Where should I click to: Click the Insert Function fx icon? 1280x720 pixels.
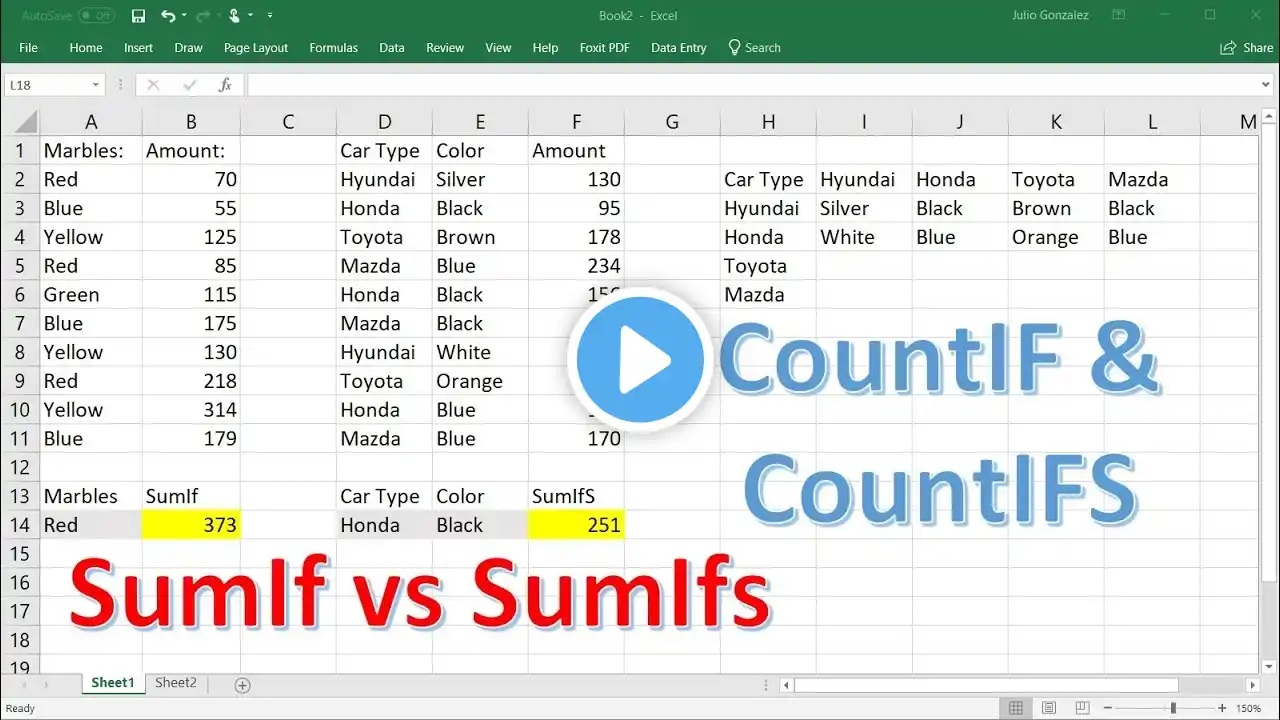[x=225, y=85]
